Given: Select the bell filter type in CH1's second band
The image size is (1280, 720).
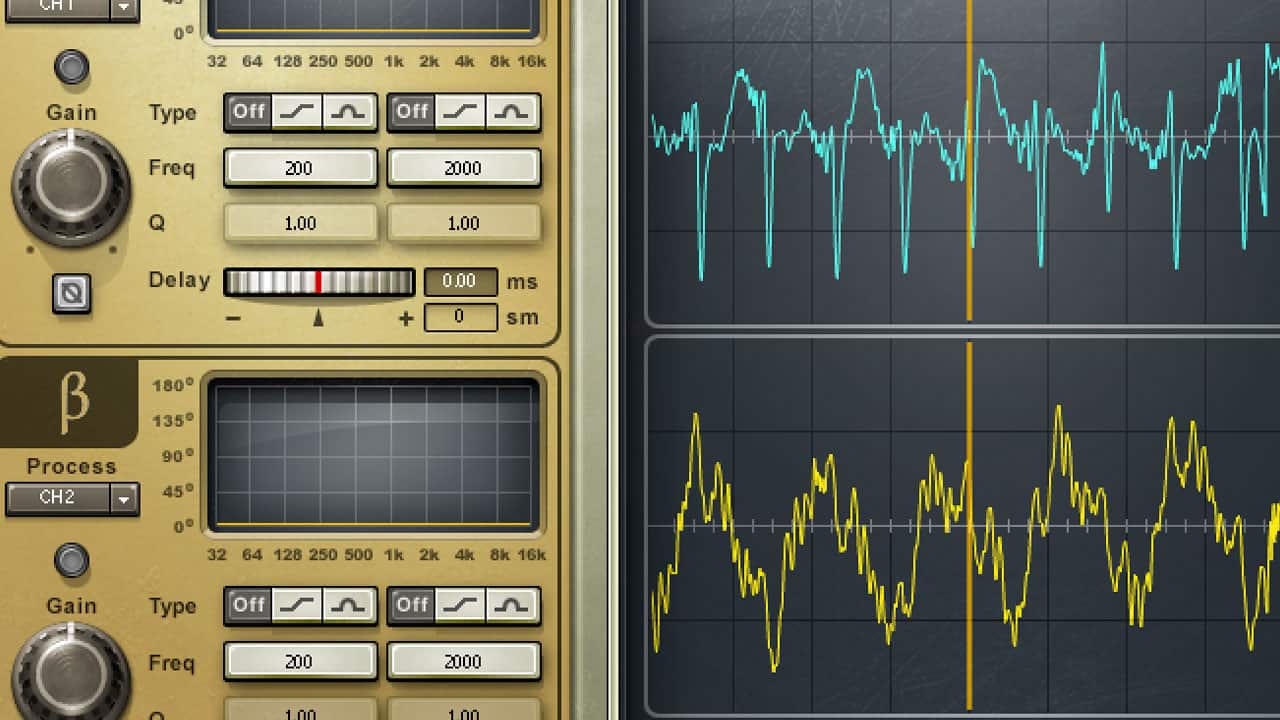Looking at the screenshot, I should point(512,112).
